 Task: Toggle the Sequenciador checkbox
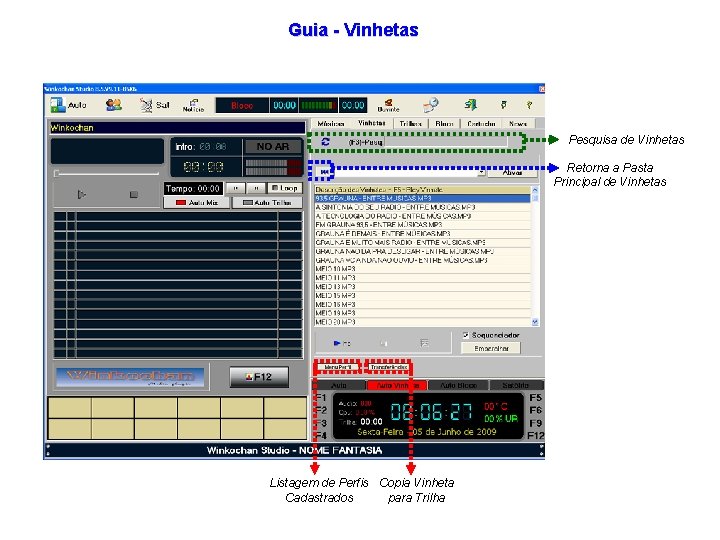click(466, 335)
